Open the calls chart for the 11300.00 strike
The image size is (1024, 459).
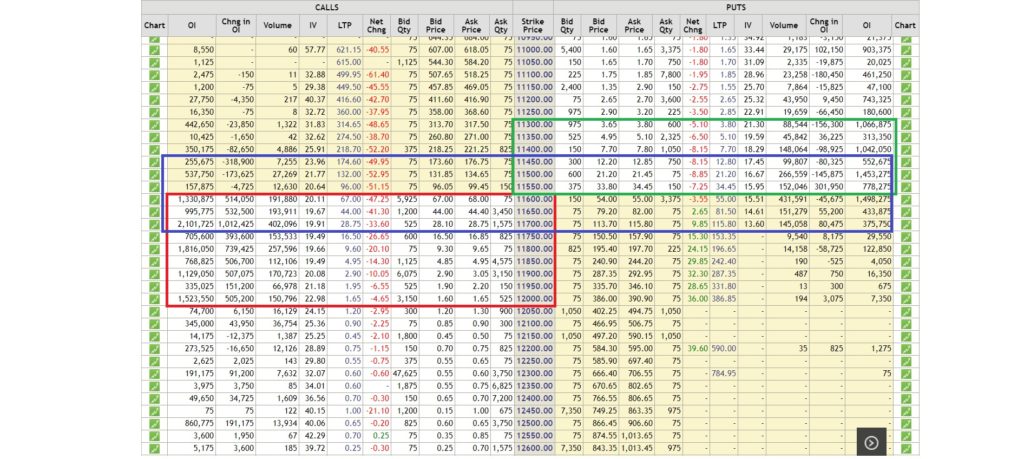click(x=154, y=124)
